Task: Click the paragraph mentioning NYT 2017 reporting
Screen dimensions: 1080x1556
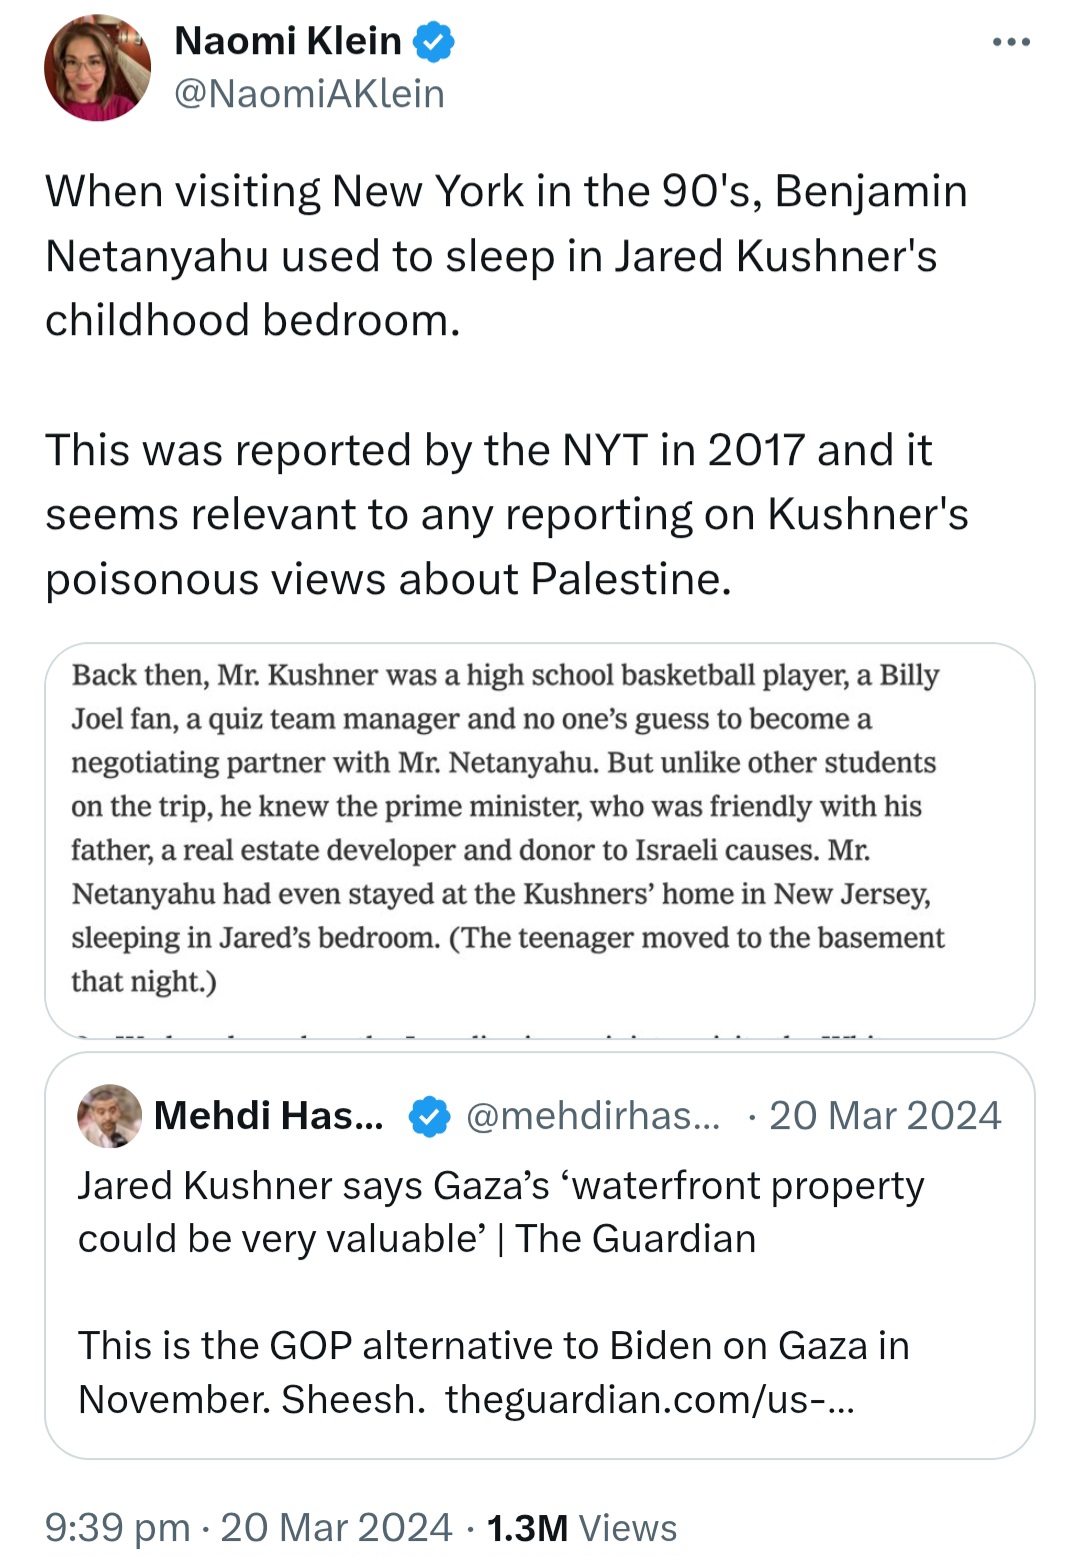Action: coord(507,515)
